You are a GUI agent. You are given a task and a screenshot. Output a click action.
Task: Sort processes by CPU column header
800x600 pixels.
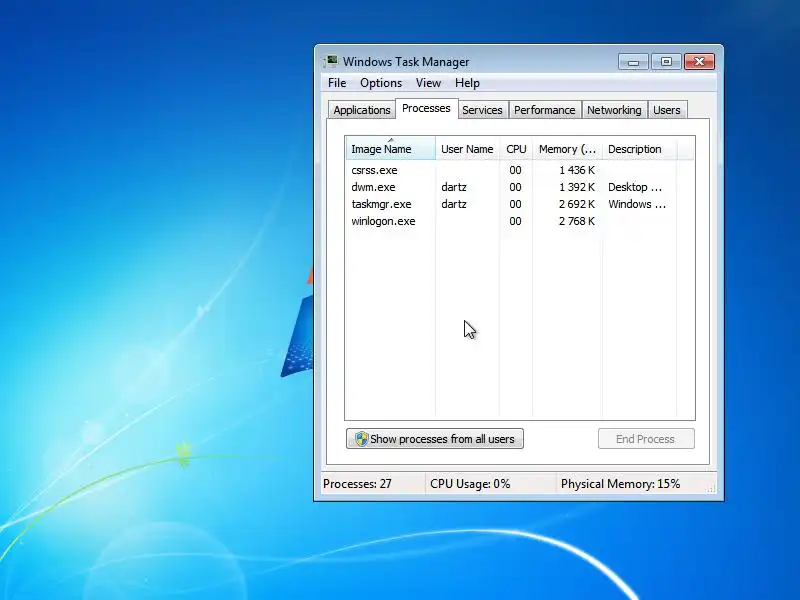[x=516, y=148]
